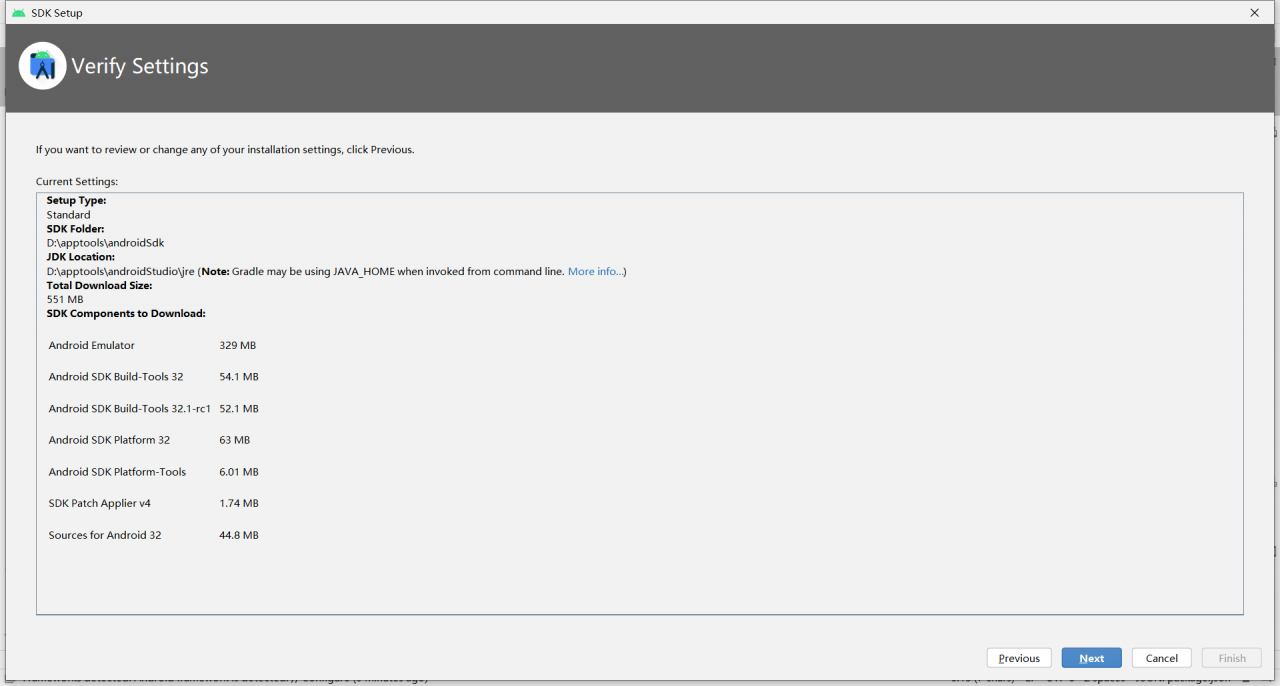Image resolution: width=1280 pixels, height=686 pixels.
Task: Click the Android Studio logo in the header
Action: click(43, 66)
